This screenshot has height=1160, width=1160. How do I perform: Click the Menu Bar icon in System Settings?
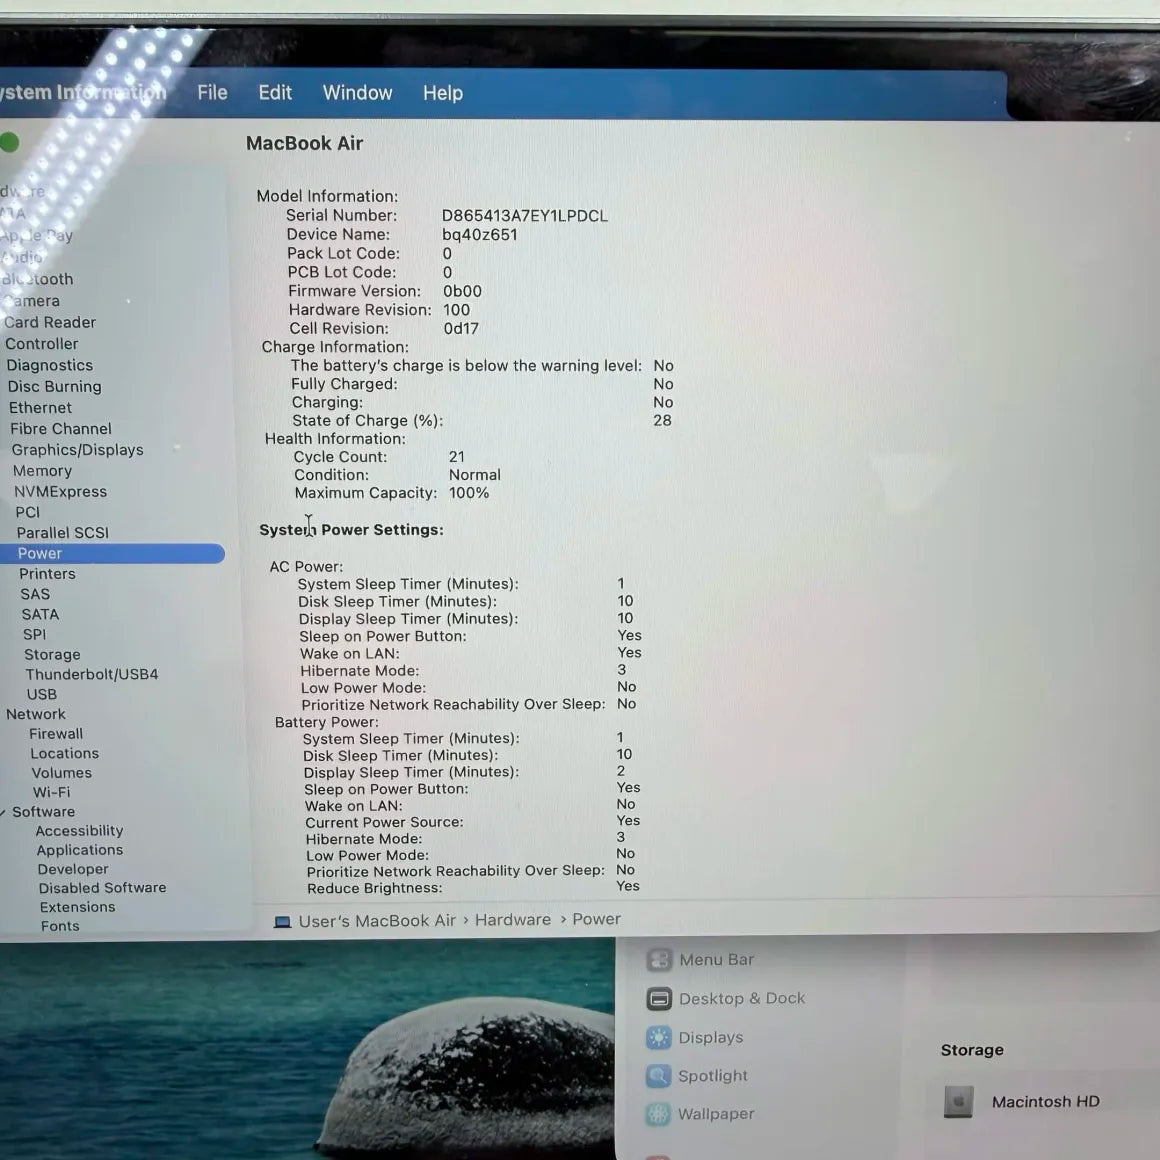[x=658, y=960]
